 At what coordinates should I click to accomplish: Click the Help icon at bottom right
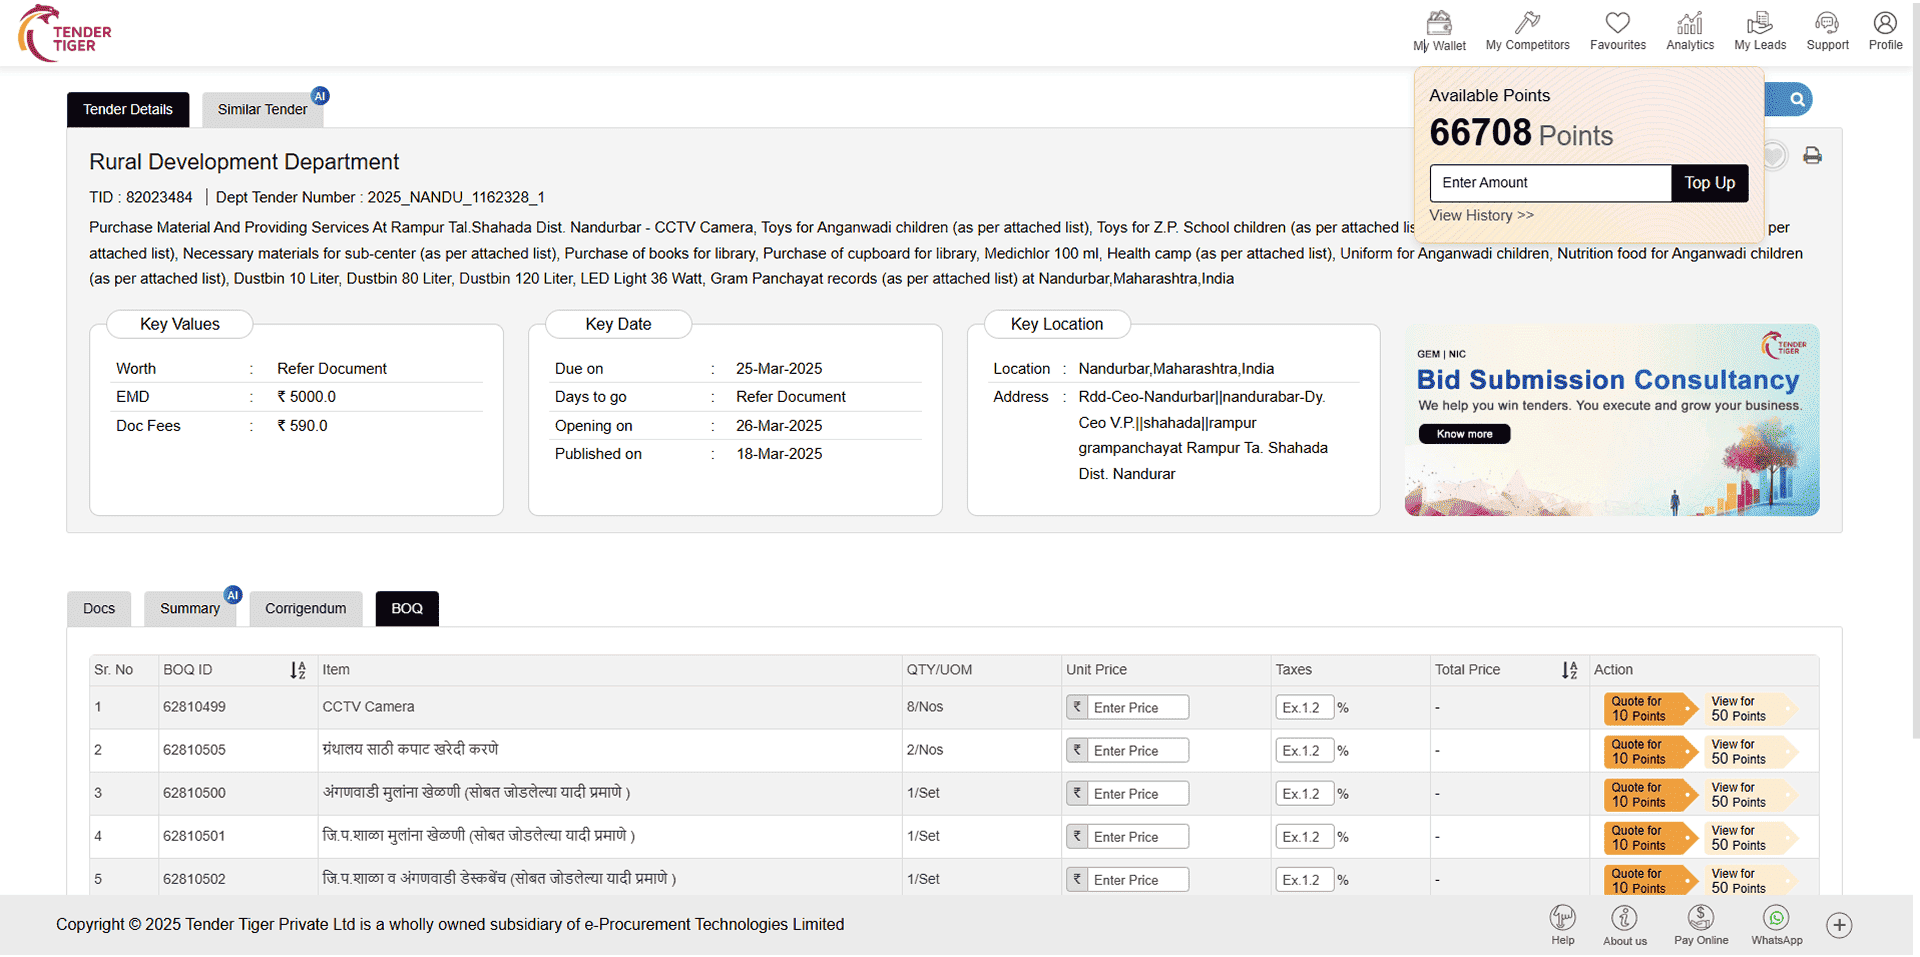1563,920
